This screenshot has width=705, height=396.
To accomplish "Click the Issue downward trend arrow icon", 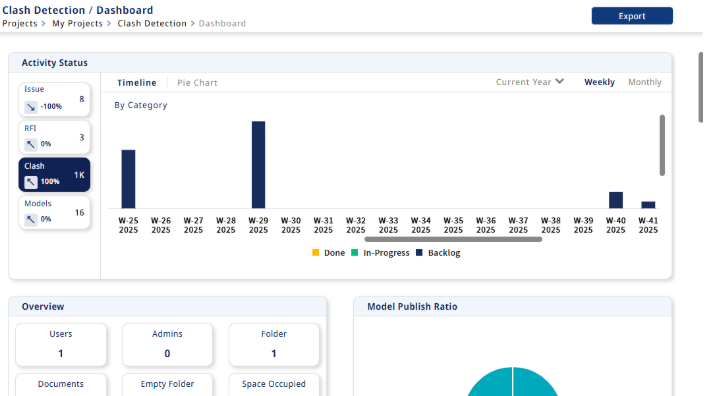I will pos(31,107).
